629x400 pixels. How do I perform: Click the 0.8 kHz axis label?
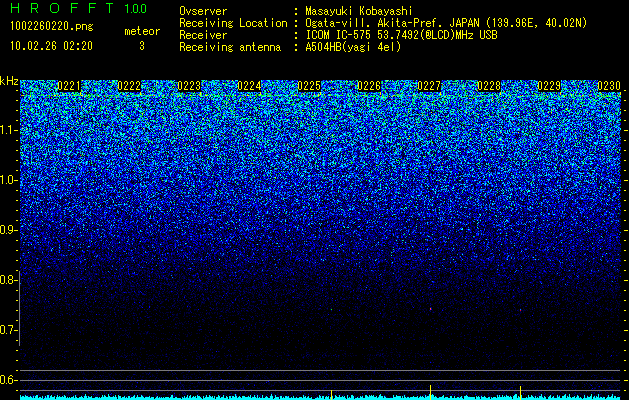pos(7,280)
